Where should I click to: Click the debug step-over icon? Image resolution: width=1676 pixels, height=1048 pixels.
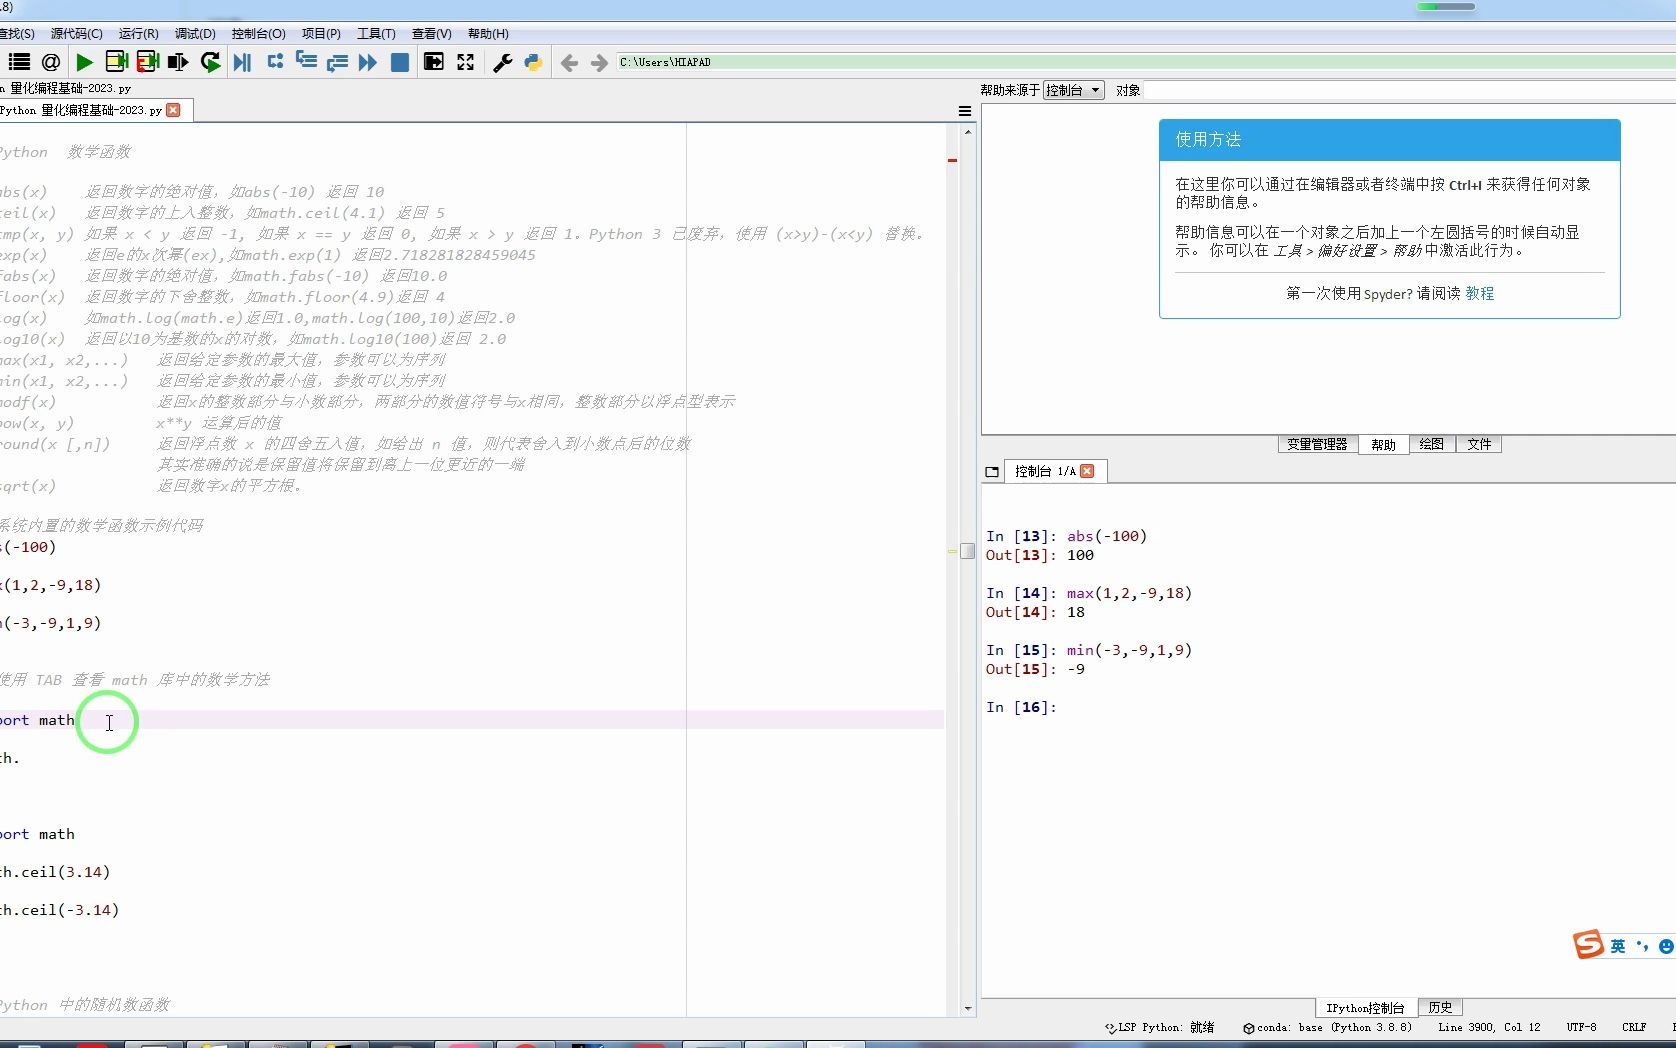pos(275,62)
